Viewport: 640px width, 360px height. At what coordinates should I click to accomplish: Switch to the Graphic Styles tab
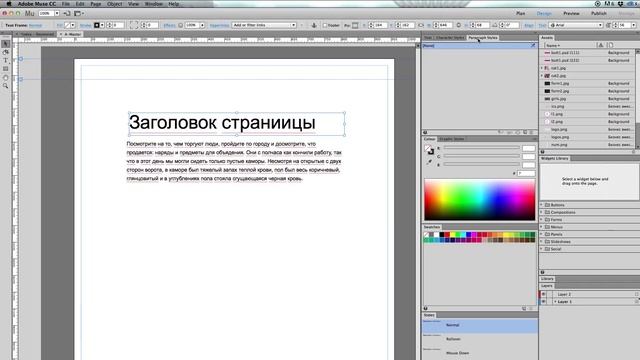(451, 139)
